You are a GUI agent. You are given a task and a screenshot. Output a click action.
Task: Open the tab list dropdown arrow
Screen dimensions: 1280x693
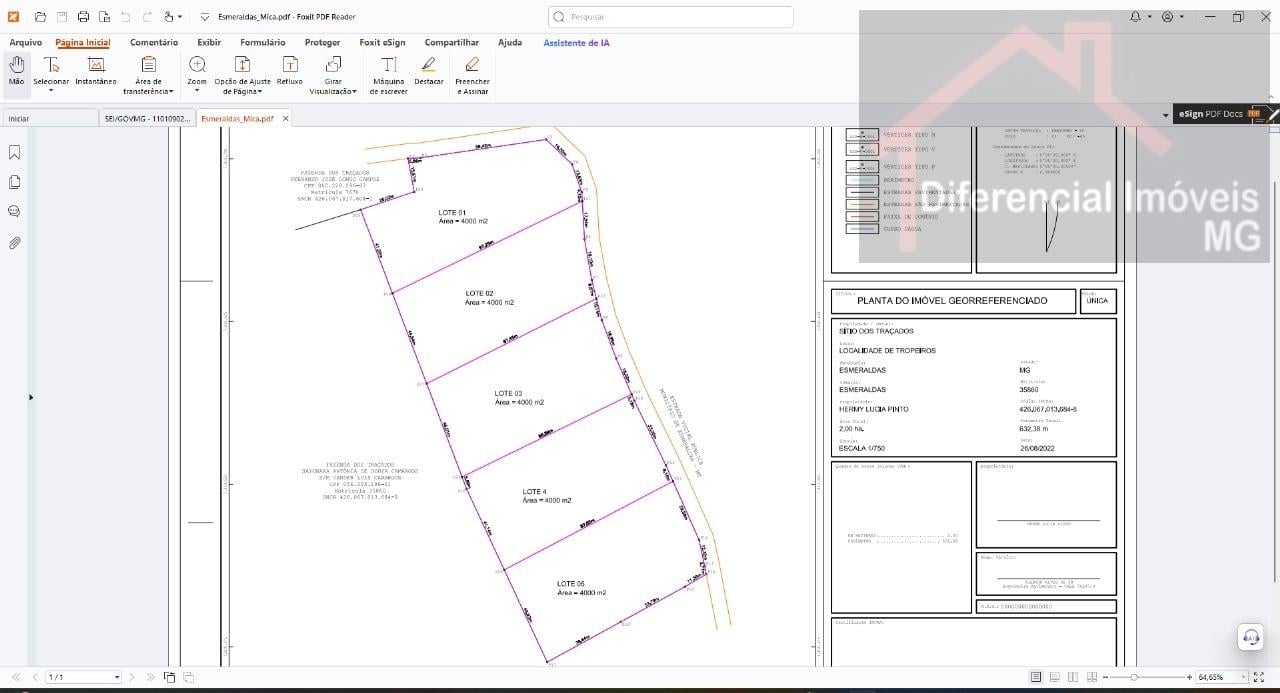(1166, 116)
